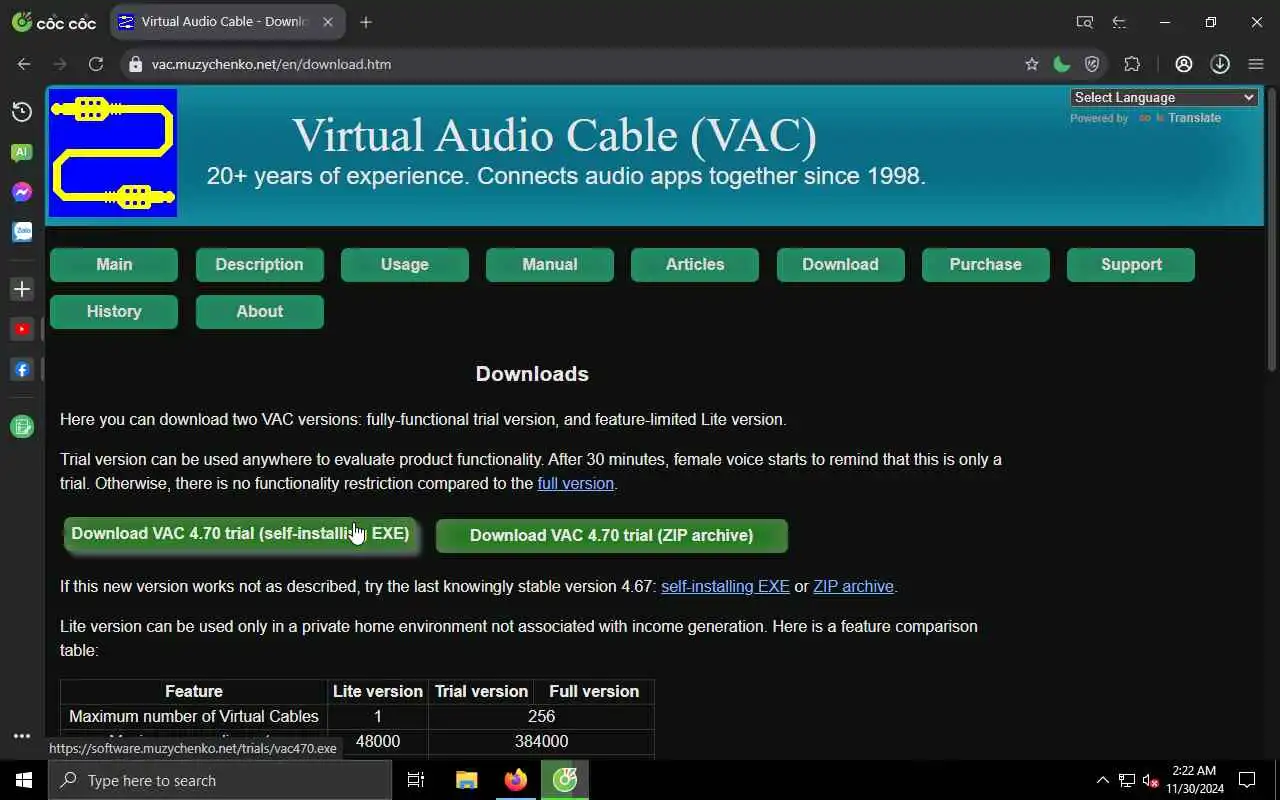Toggle the dark mode moon icon
1280x800 pixels.
coord(1062,64)
